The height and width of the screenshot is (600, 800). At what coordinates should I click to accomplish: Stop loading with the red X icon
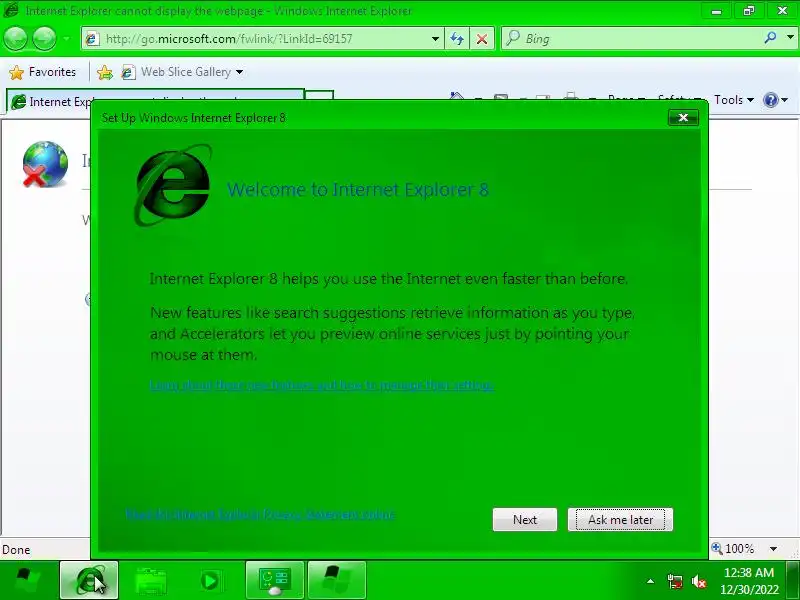pyautogui.click(x=481, y=39)
